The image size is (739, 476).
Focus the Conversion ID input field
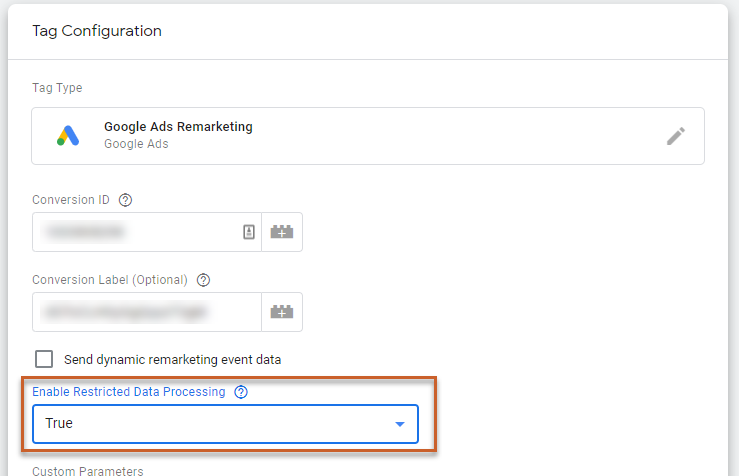tap(135, 232)
